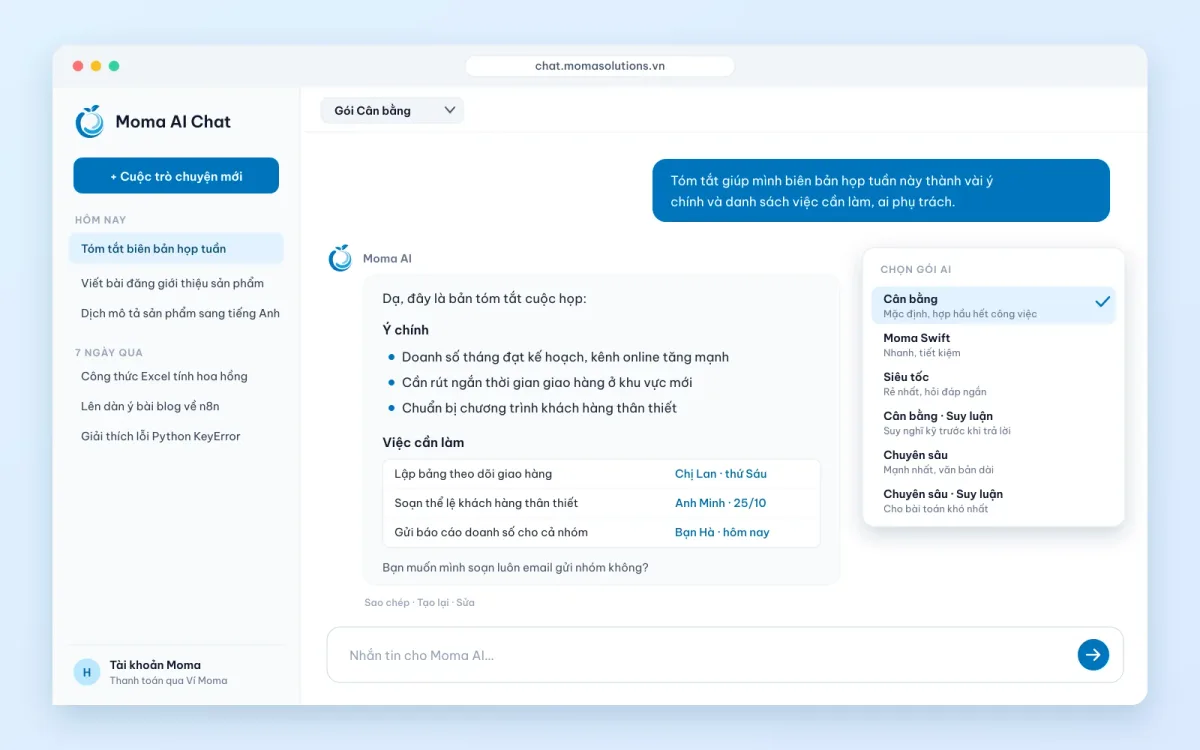The image size is (1200, 750).
Task: Click text Thanh toán qua Ví Moma
Action: (x=168, y=681)
